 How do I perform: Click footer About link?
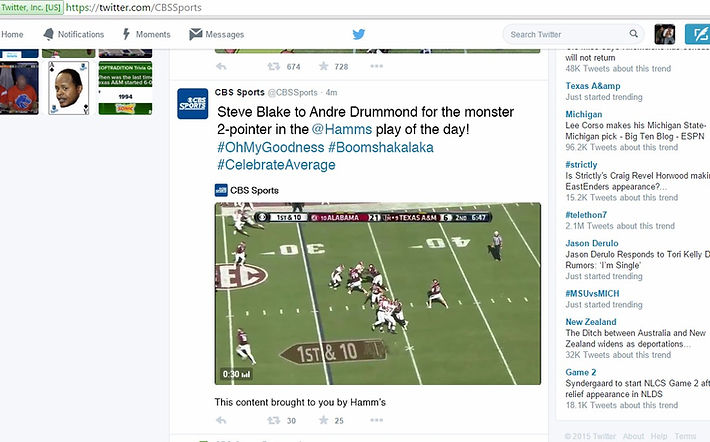[633, 436]
